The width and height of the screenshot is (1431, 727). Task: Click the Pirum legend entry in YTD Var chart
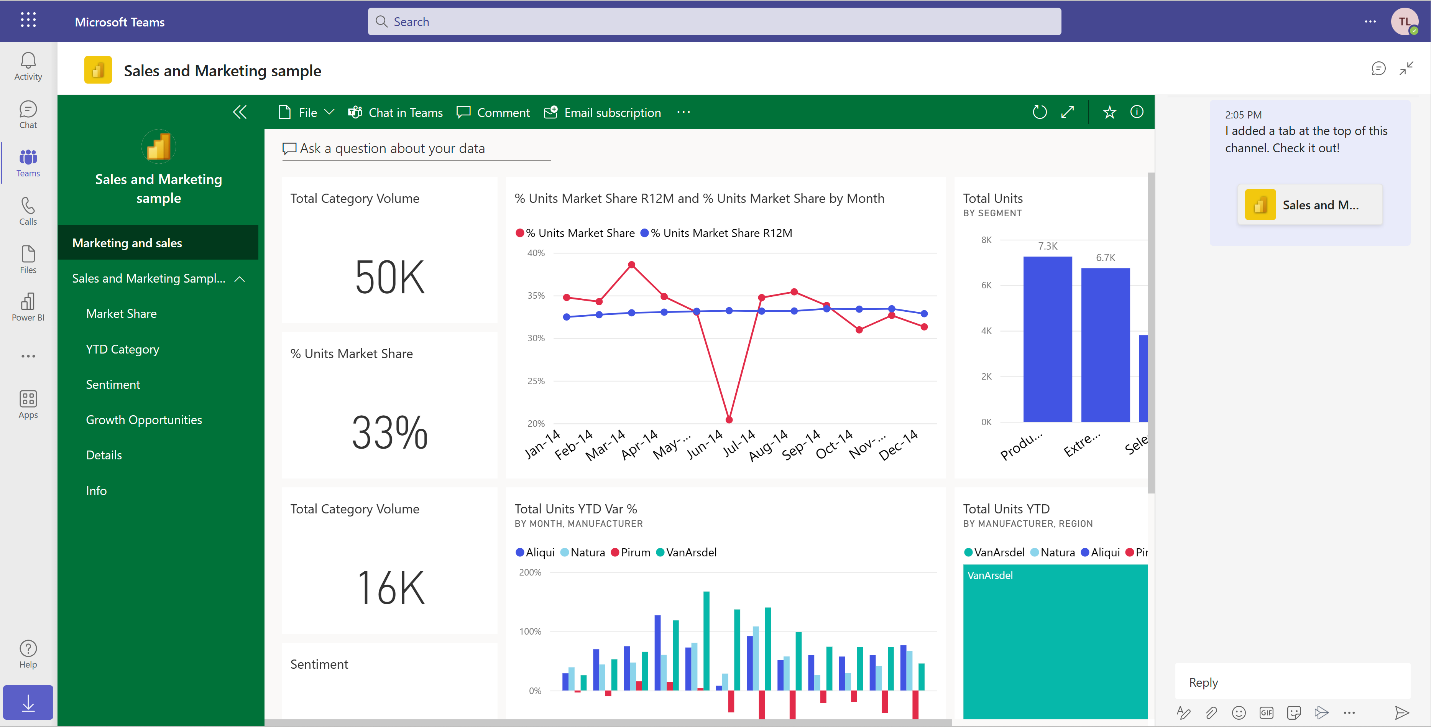632,552
